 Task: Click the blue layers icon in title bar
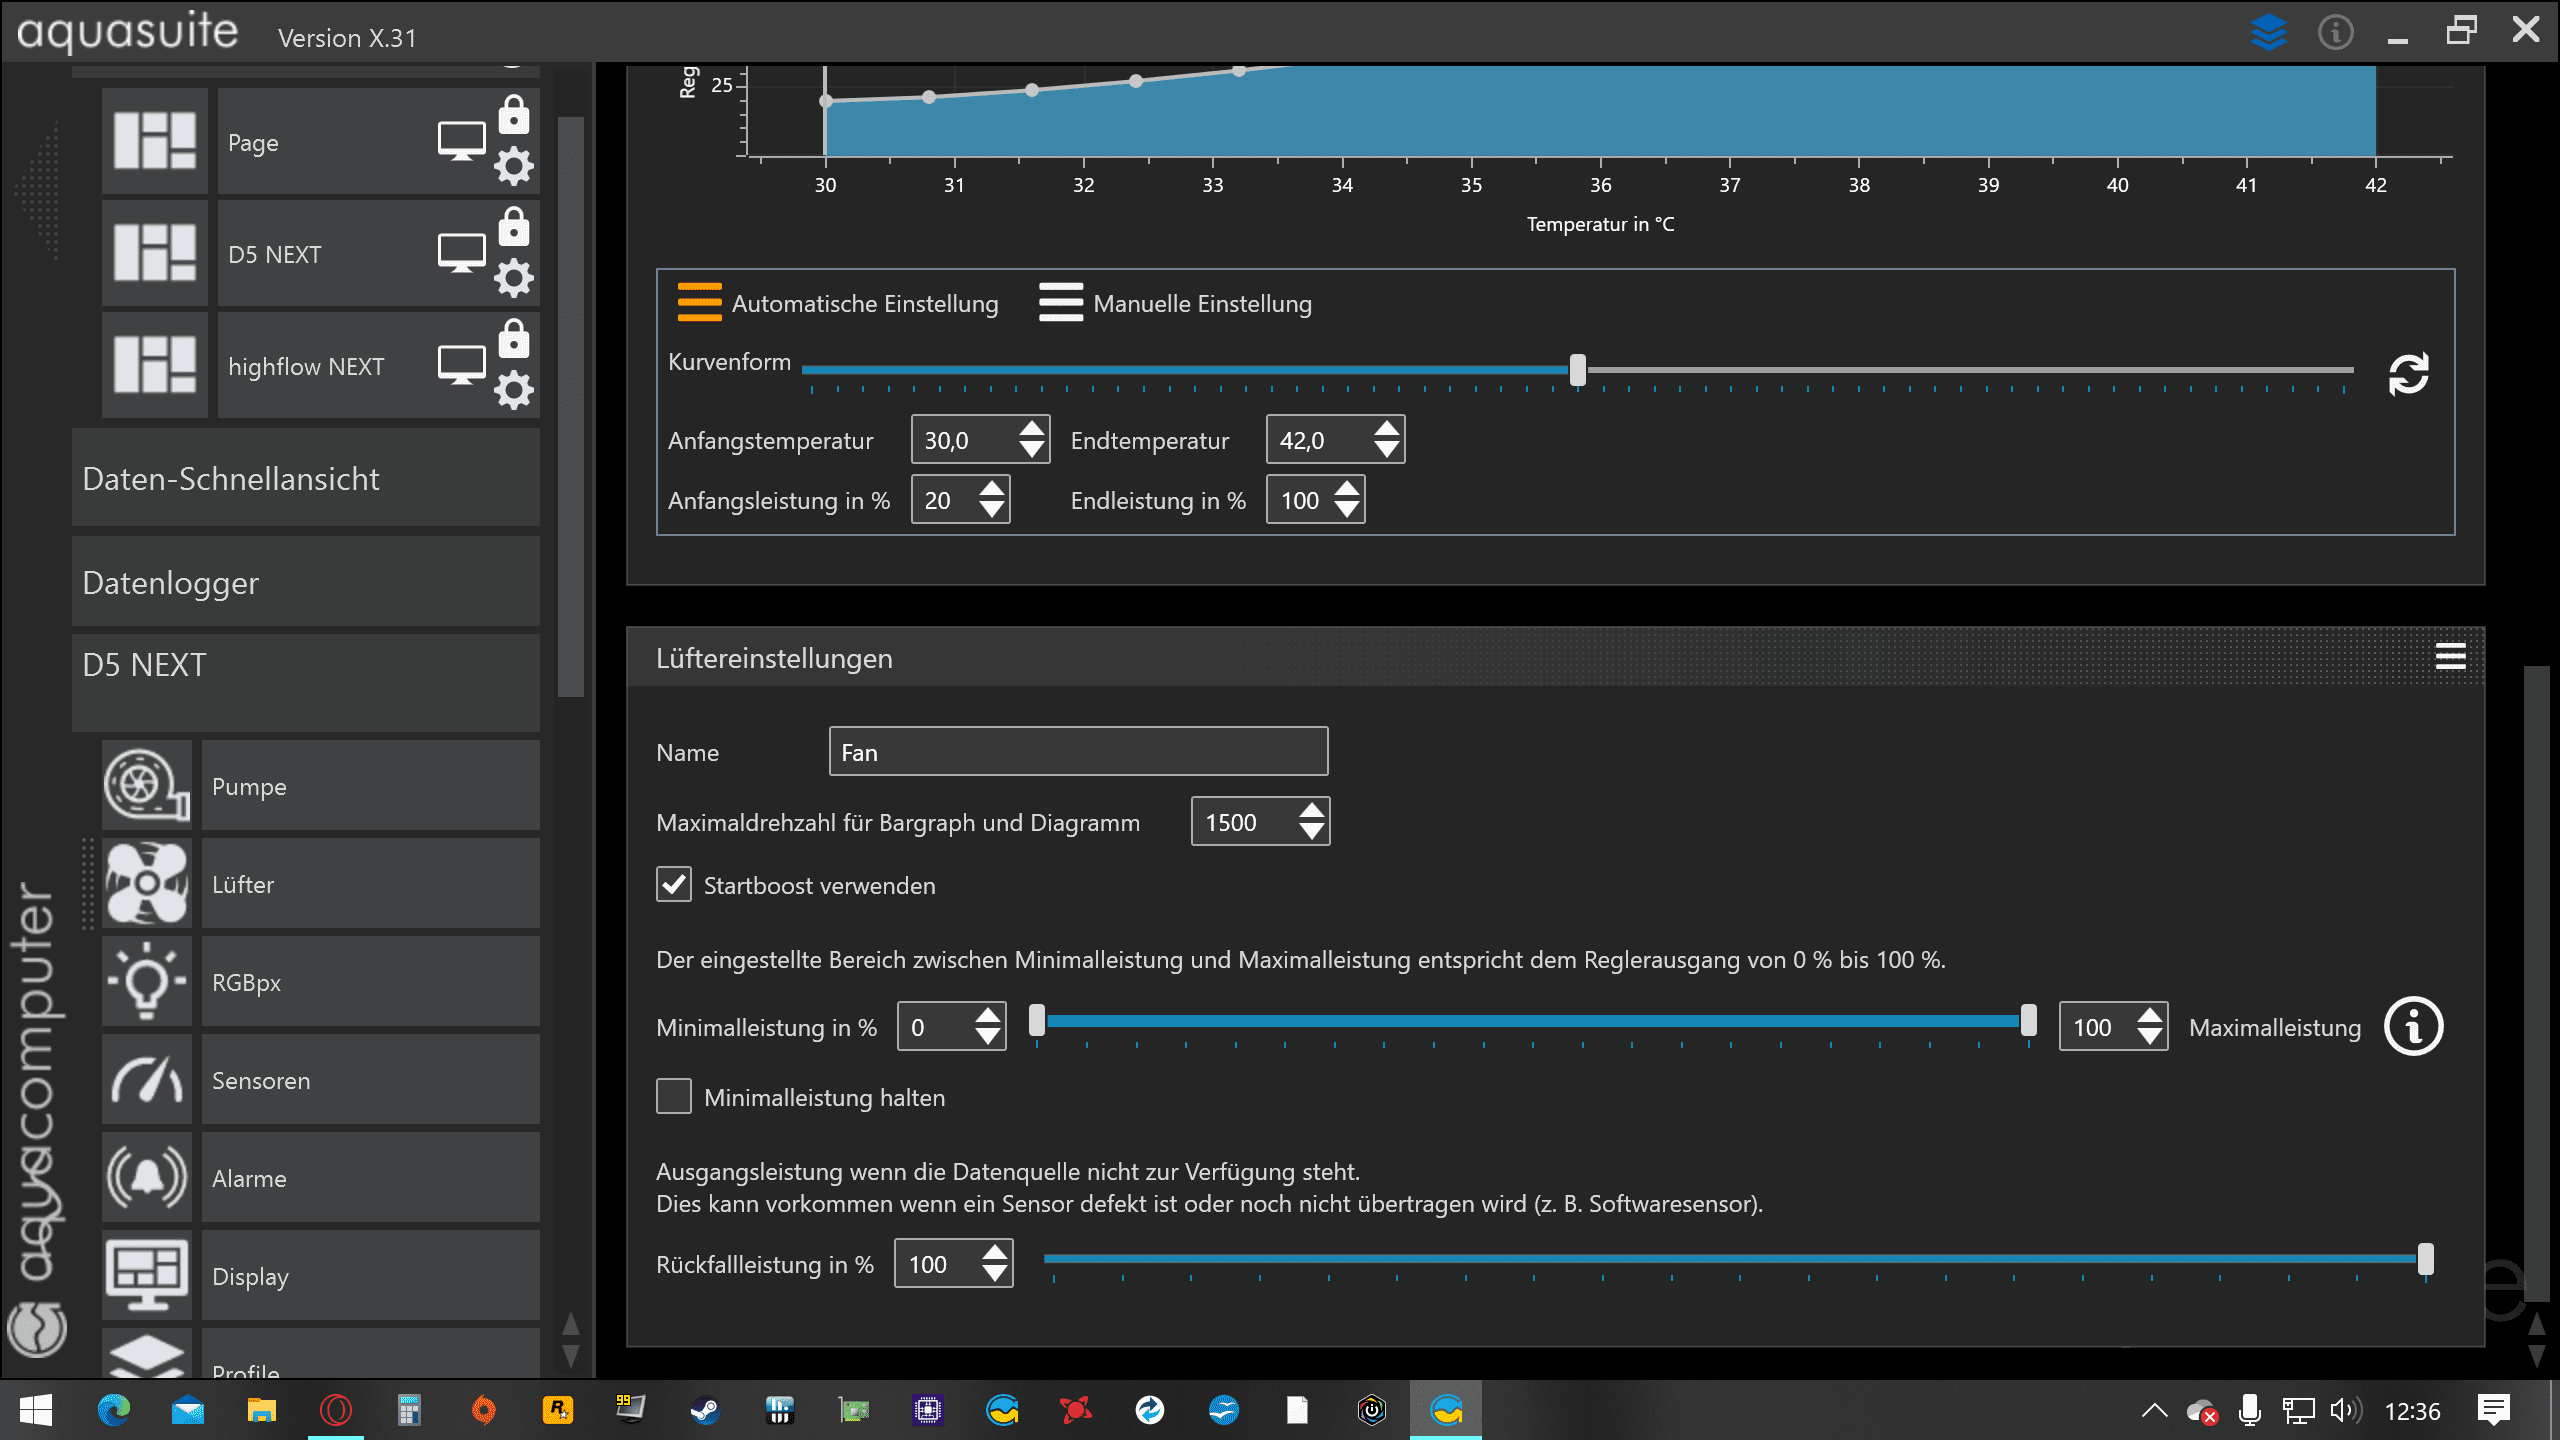tap(2268, 32)
